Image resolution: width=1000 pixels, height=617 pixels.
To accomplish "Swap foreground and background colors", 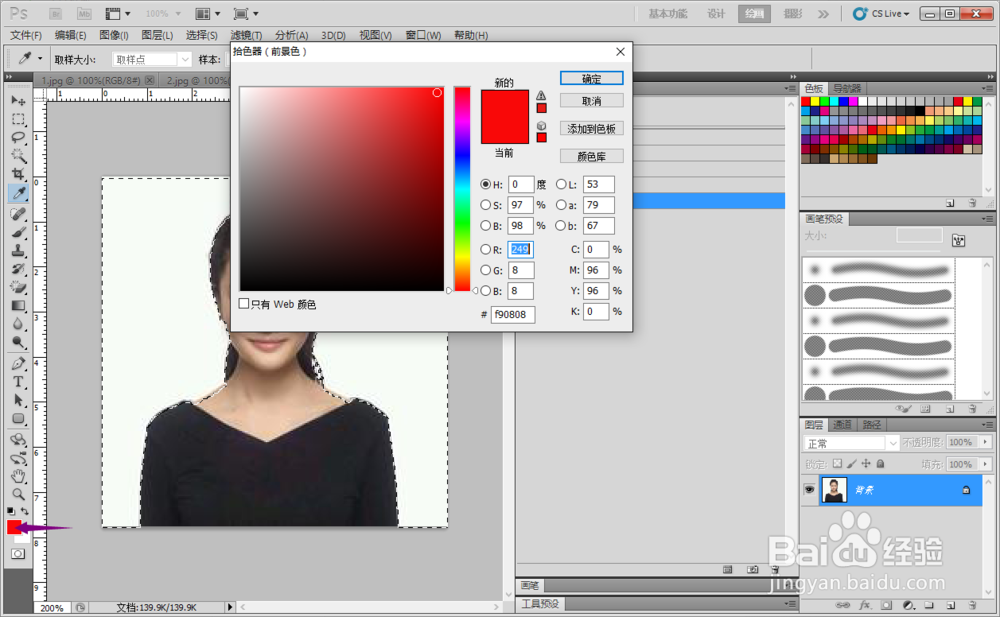I will click(x=25, y=511).
